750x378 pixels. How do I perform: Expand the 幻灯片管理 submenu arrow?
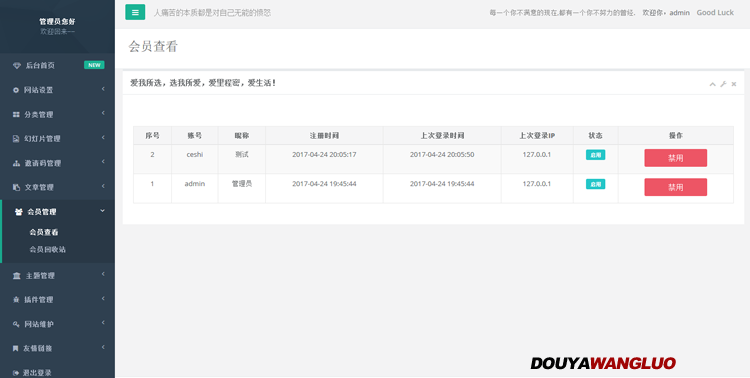click(103, 137)
